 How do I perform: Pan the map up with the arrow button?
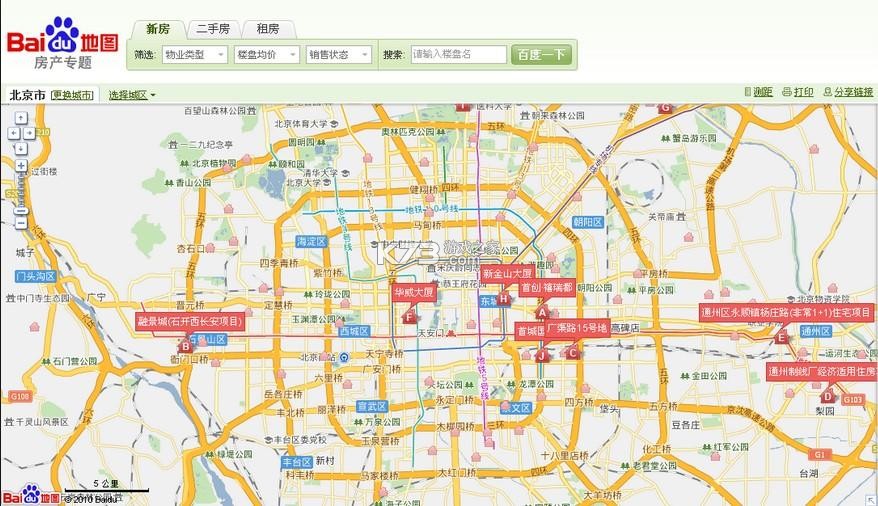[x=21, y=118]
